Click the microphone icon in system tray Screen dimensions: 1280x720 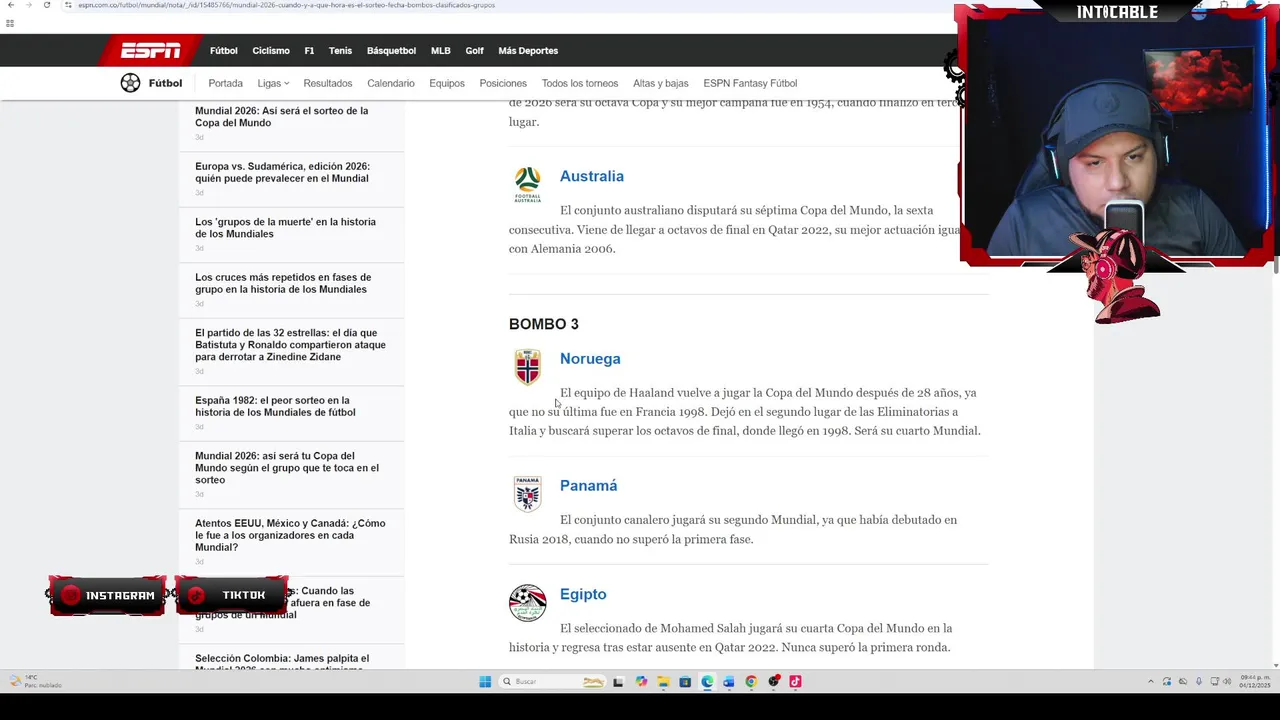point(1199,681)
